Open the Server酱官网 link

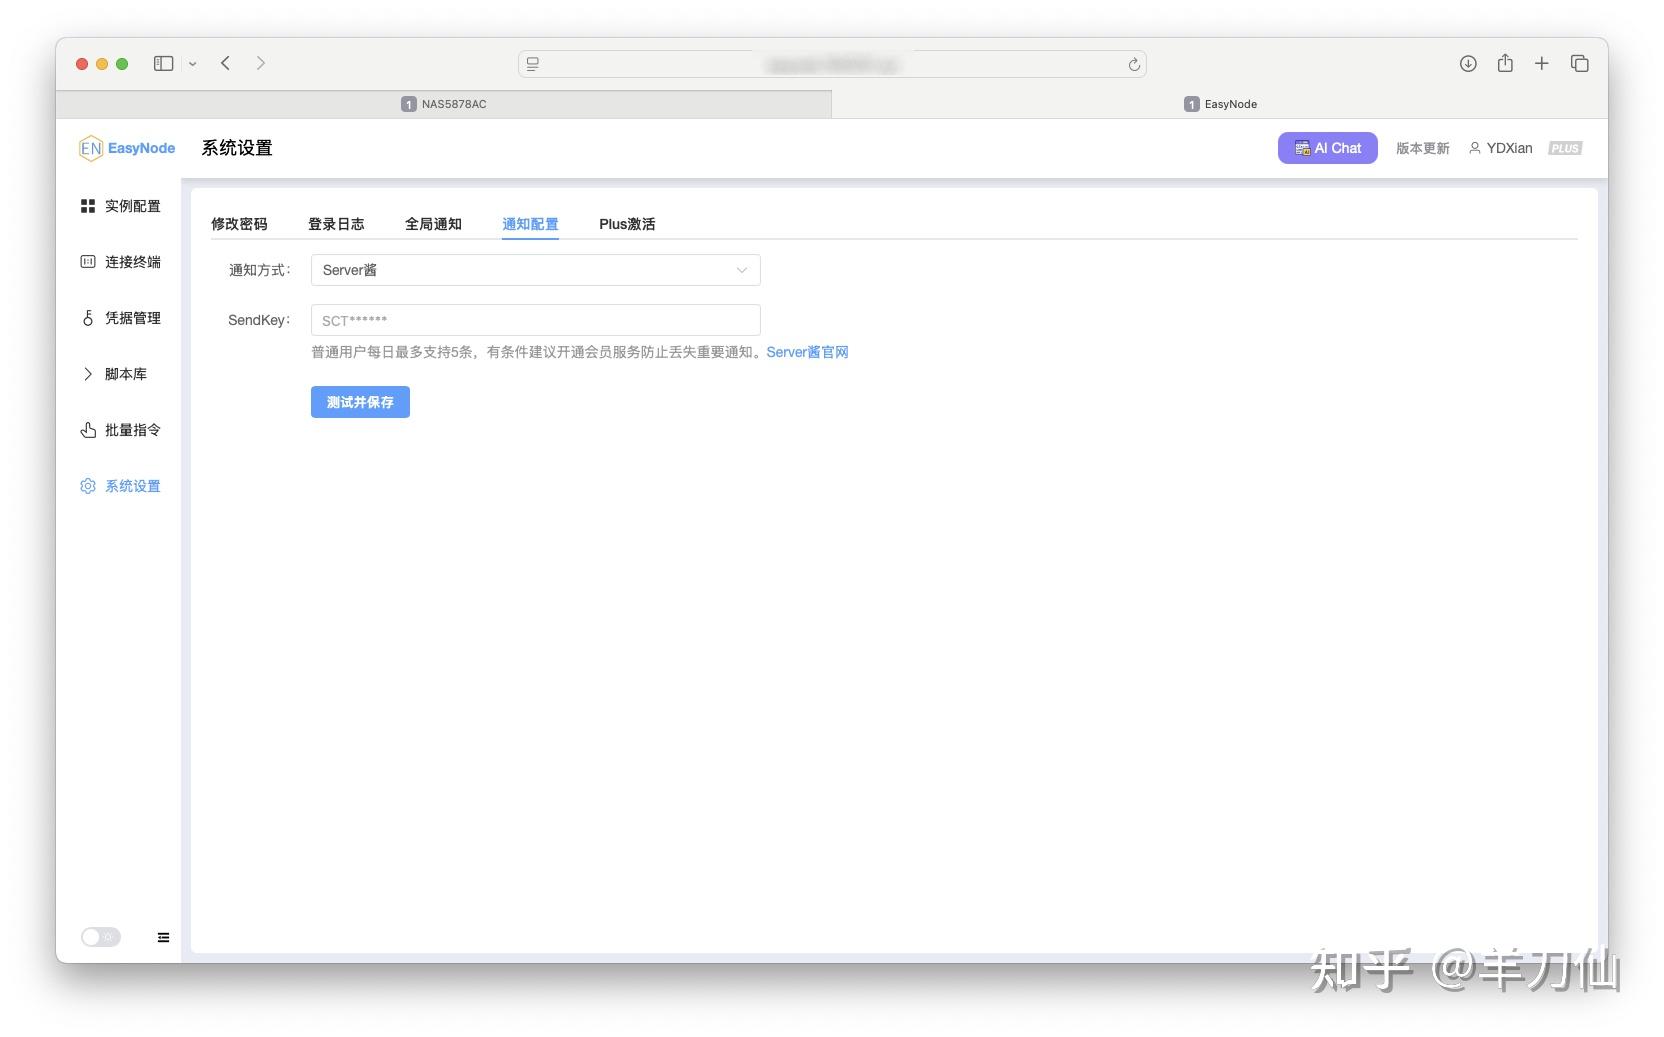pos(807,352)
